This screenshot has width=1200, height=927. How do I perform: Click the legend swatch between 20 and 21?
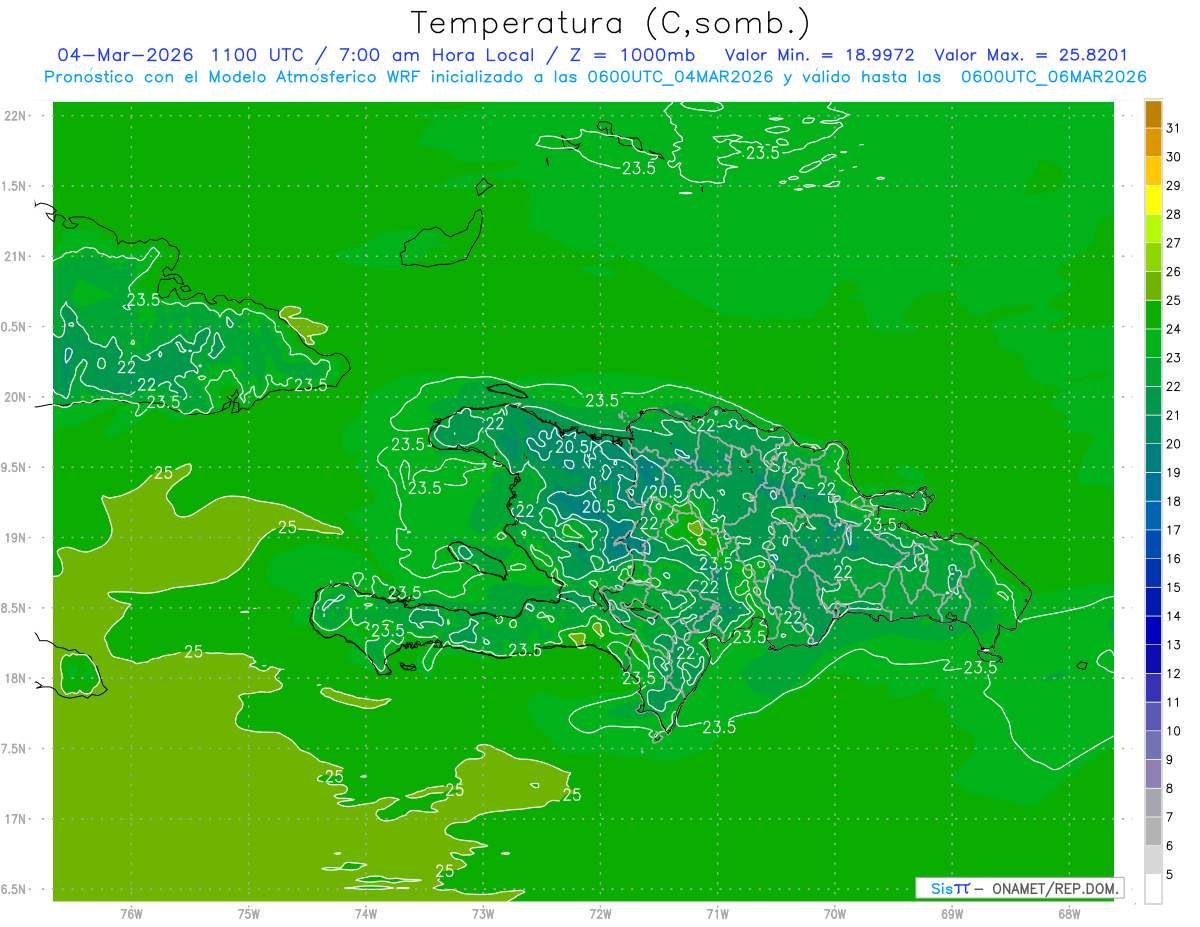pyautogui.click(x=1153, y=430)
